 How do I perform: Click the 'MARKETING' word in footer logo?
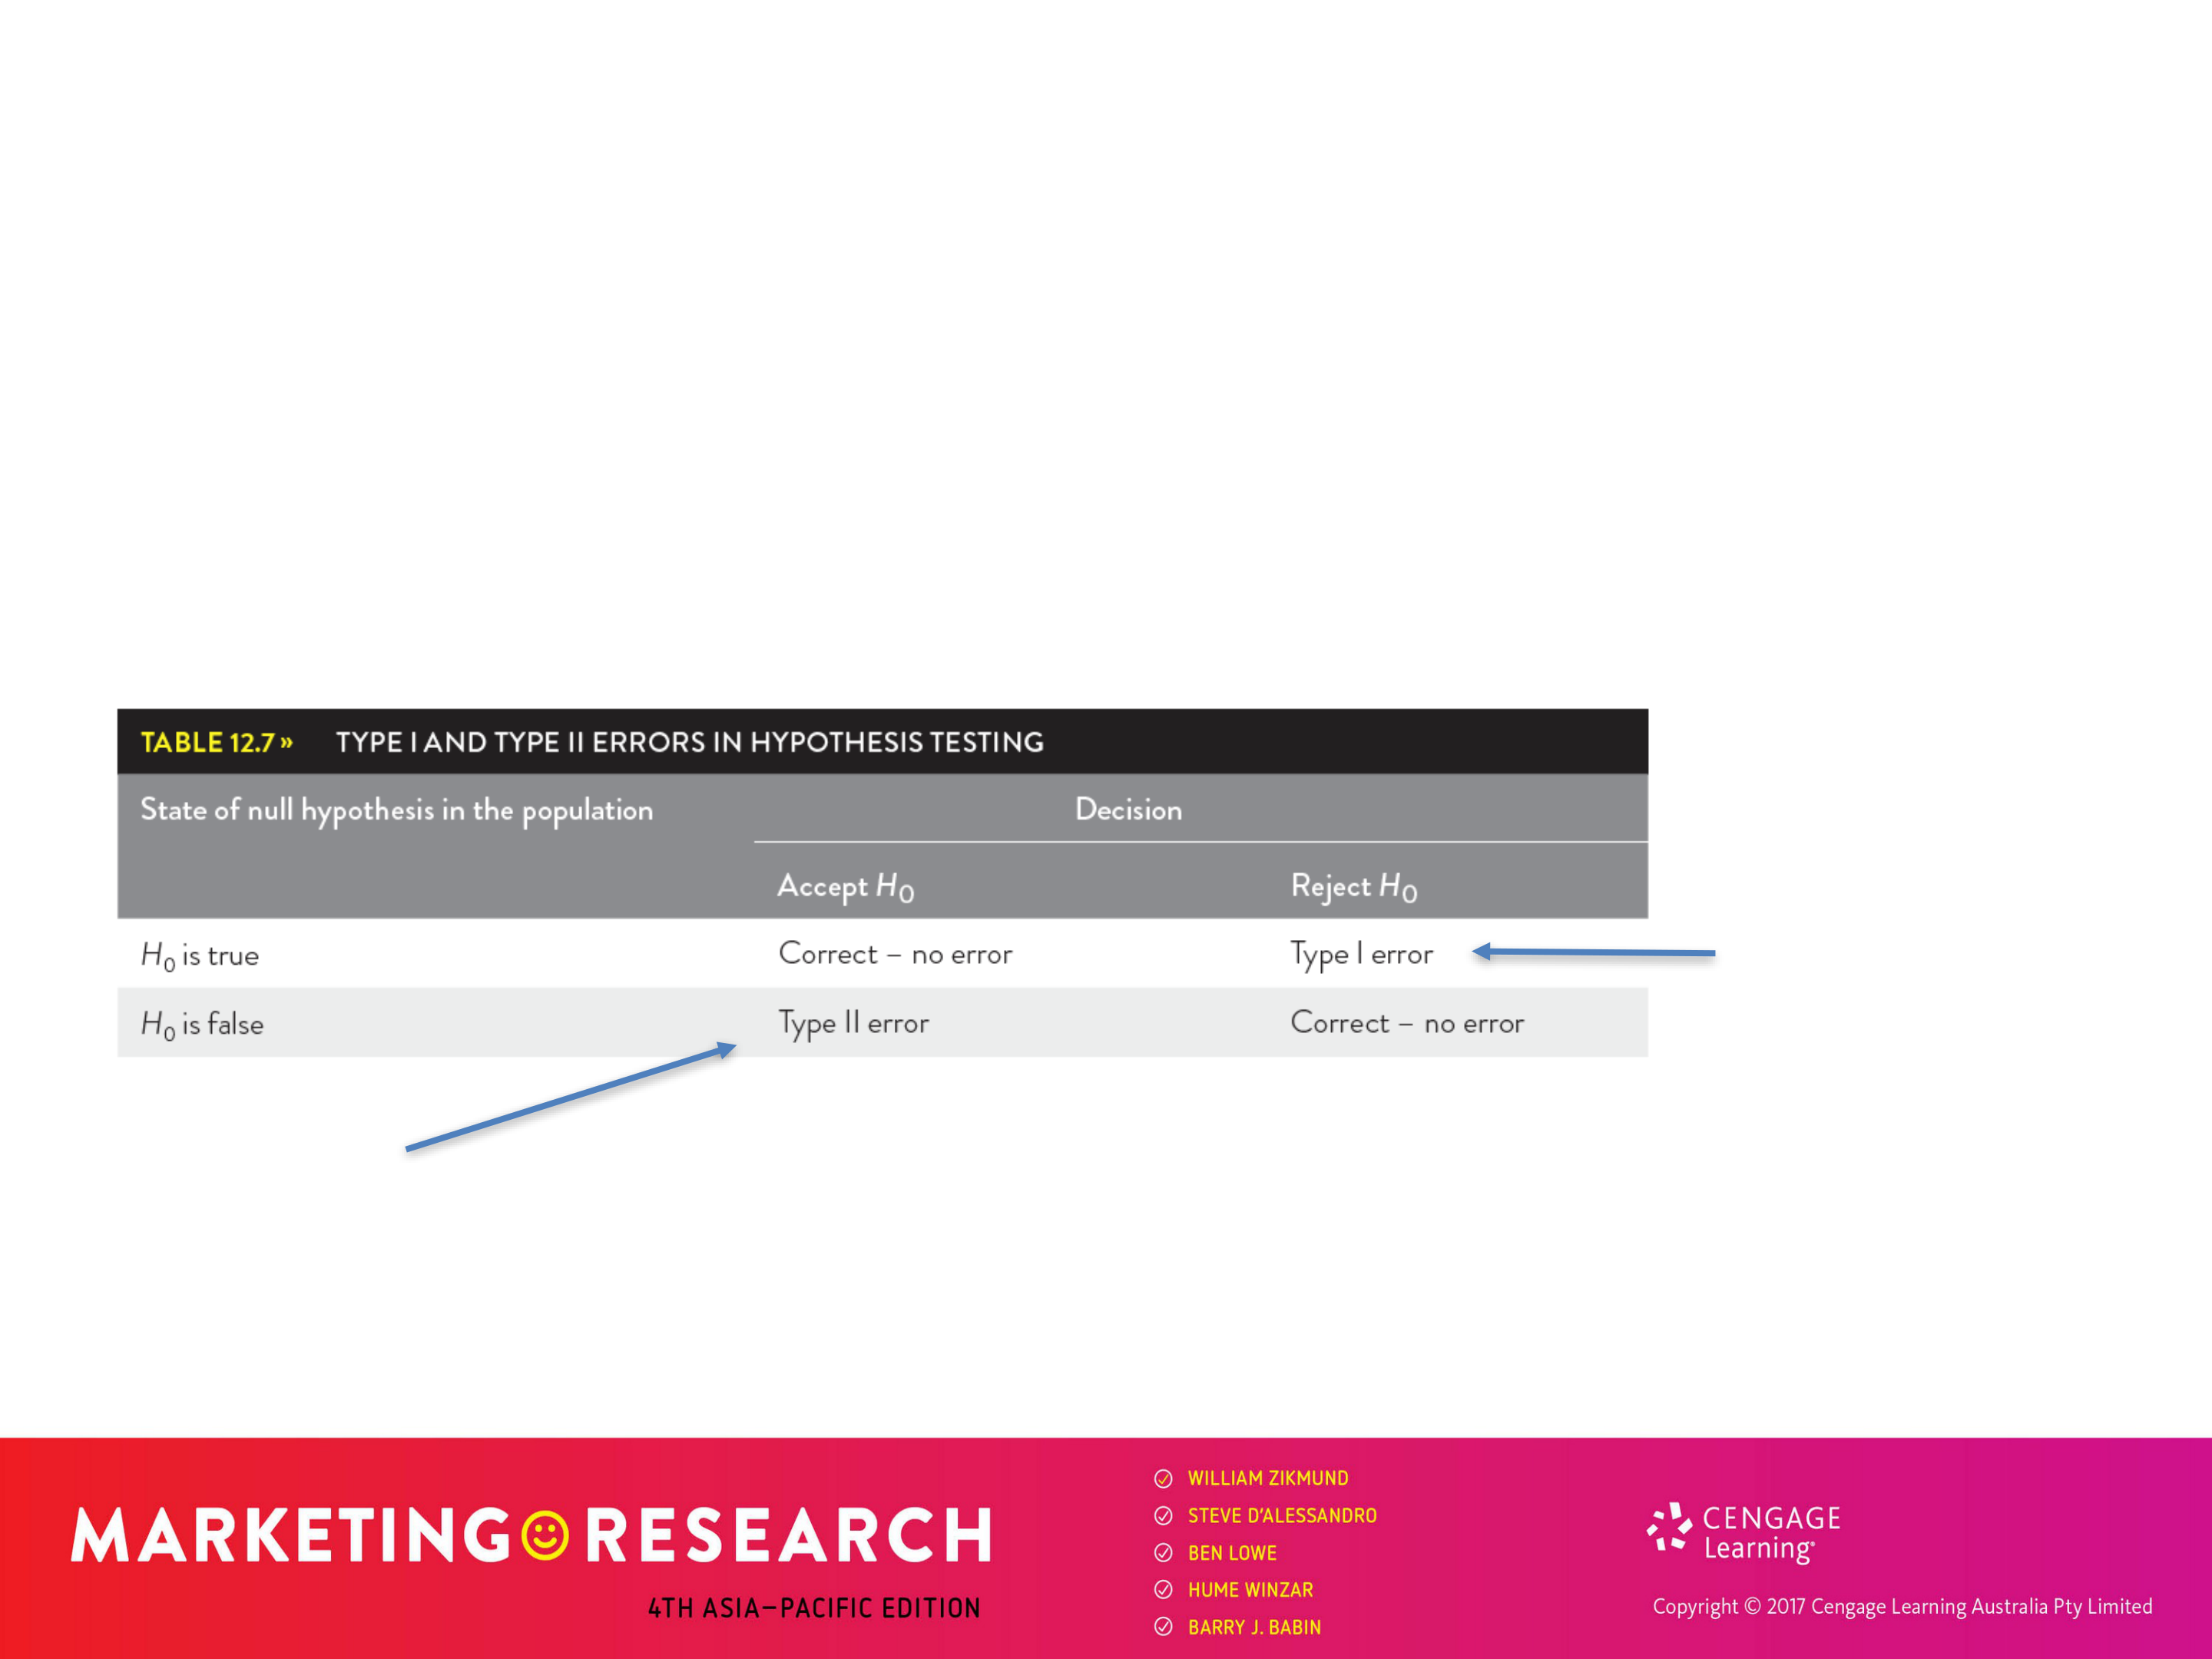(x=292, y=1535)
